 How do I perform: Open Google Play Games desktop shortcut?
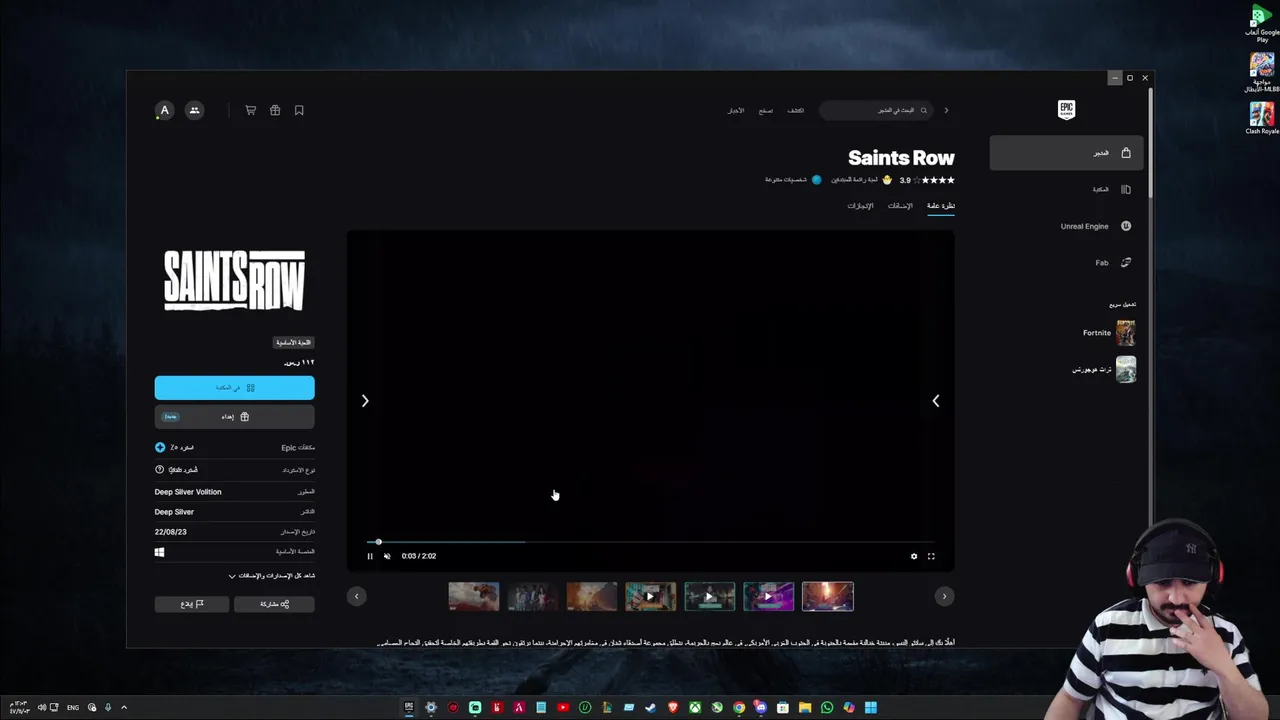click(x=1262, y=24)
